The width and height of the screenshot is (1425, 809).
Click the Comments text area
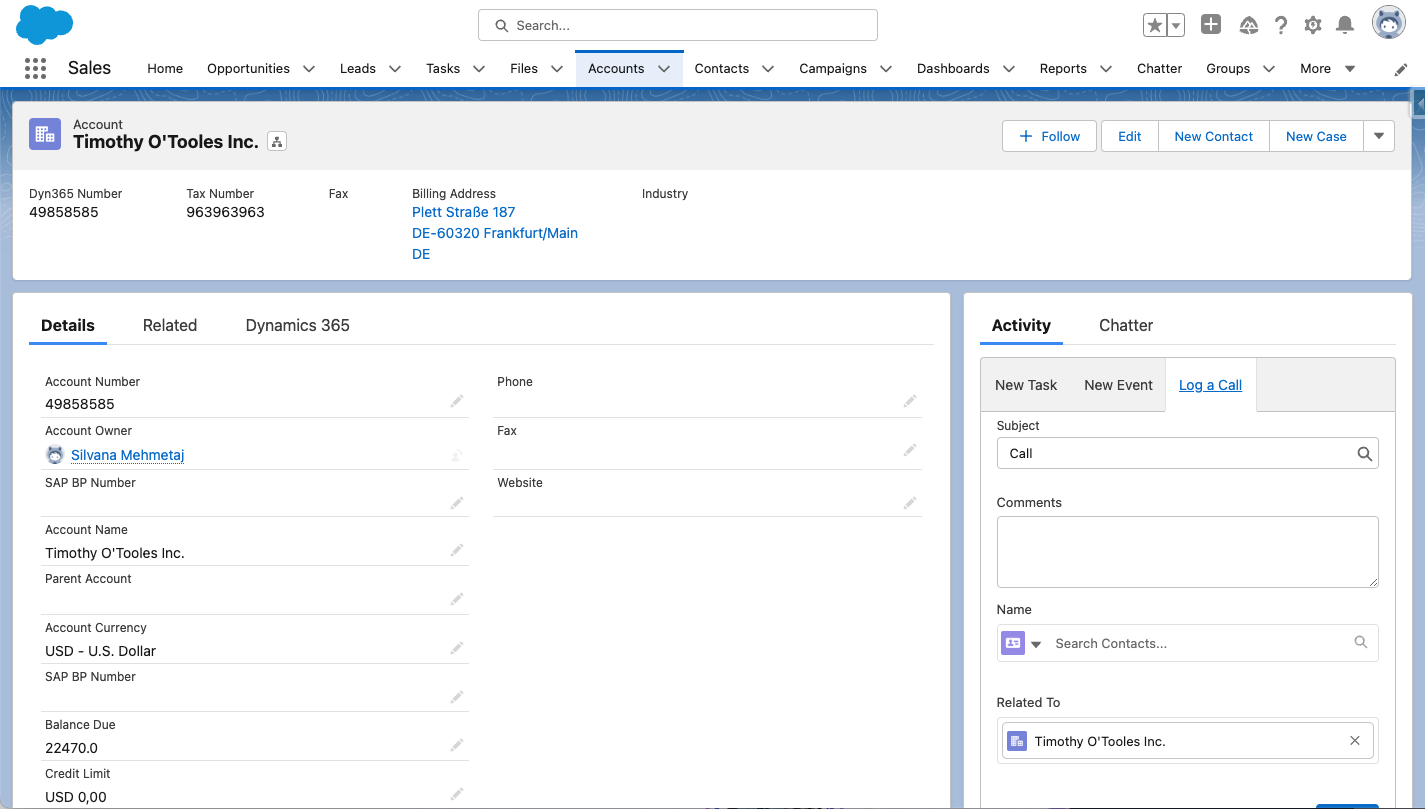1188,552
